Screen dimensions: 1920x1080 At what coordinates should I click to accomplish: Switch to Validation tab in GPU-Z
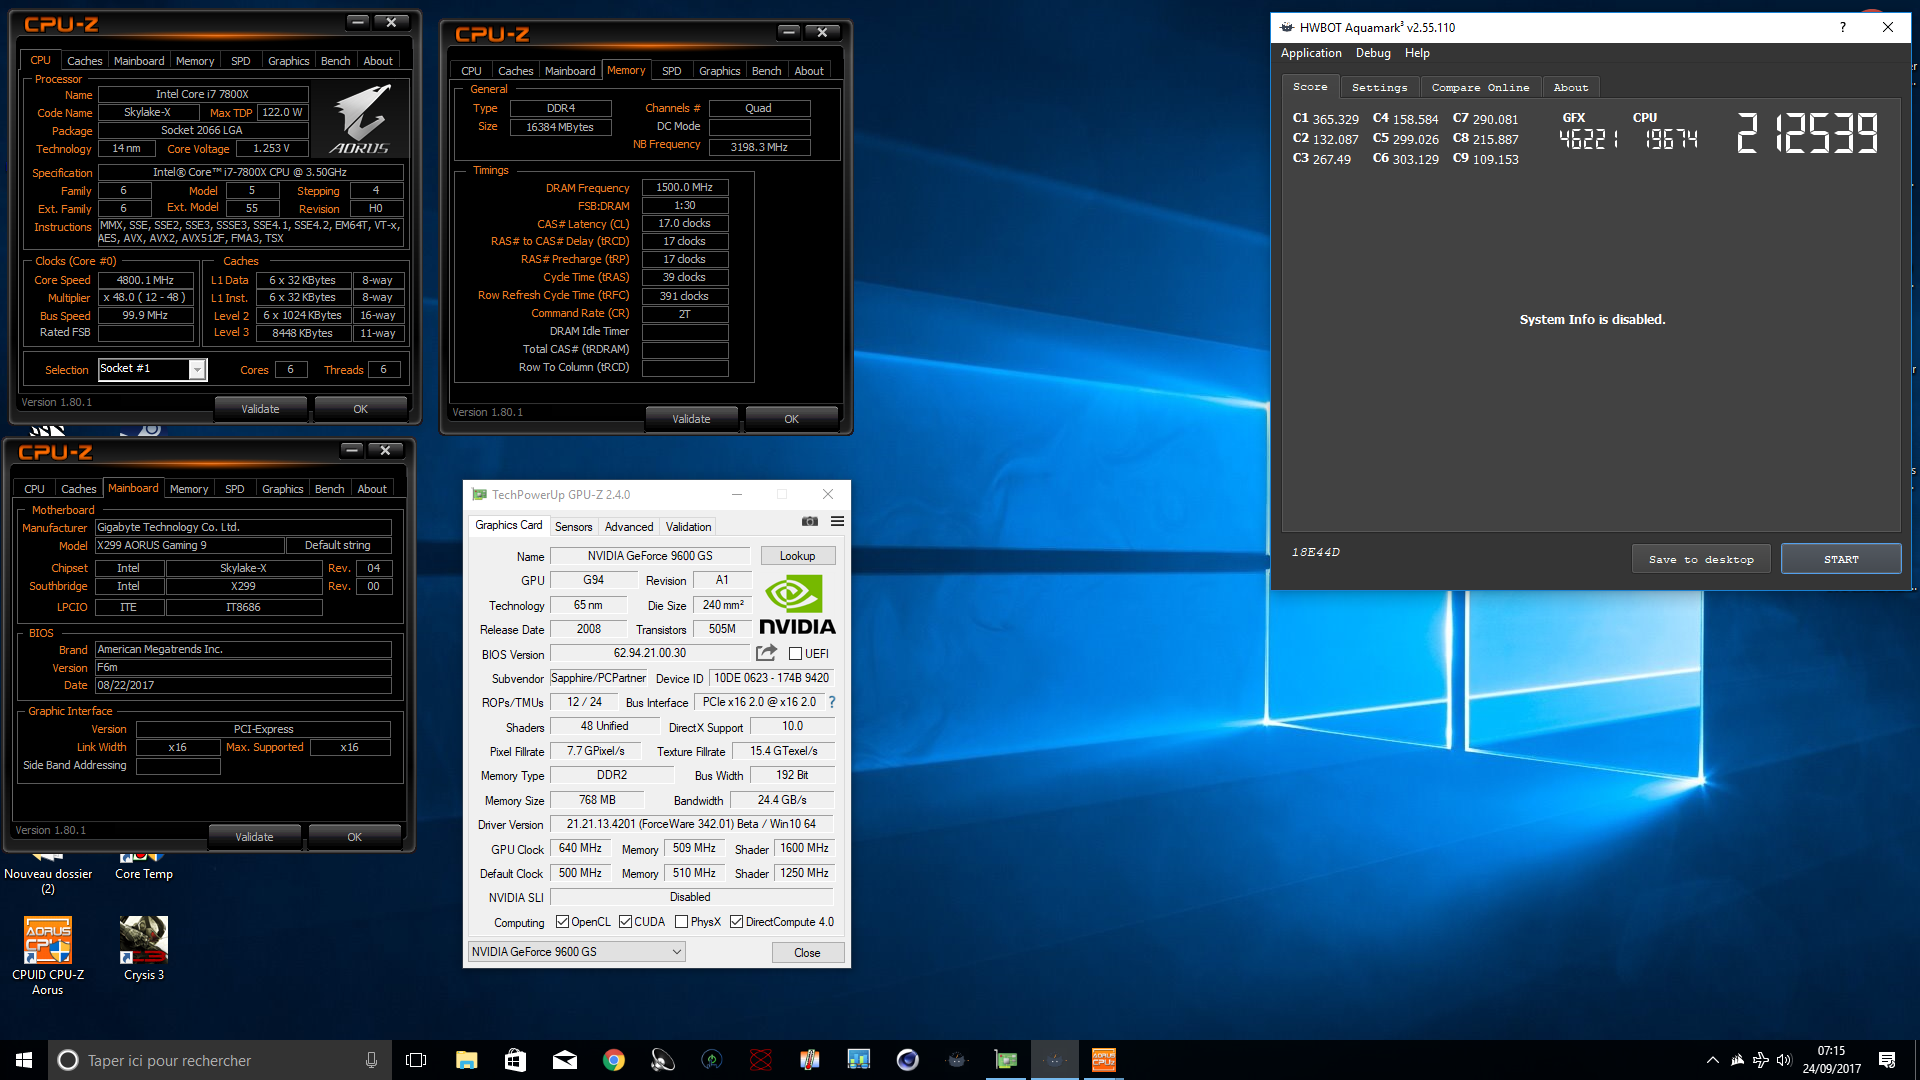[688, 527]
